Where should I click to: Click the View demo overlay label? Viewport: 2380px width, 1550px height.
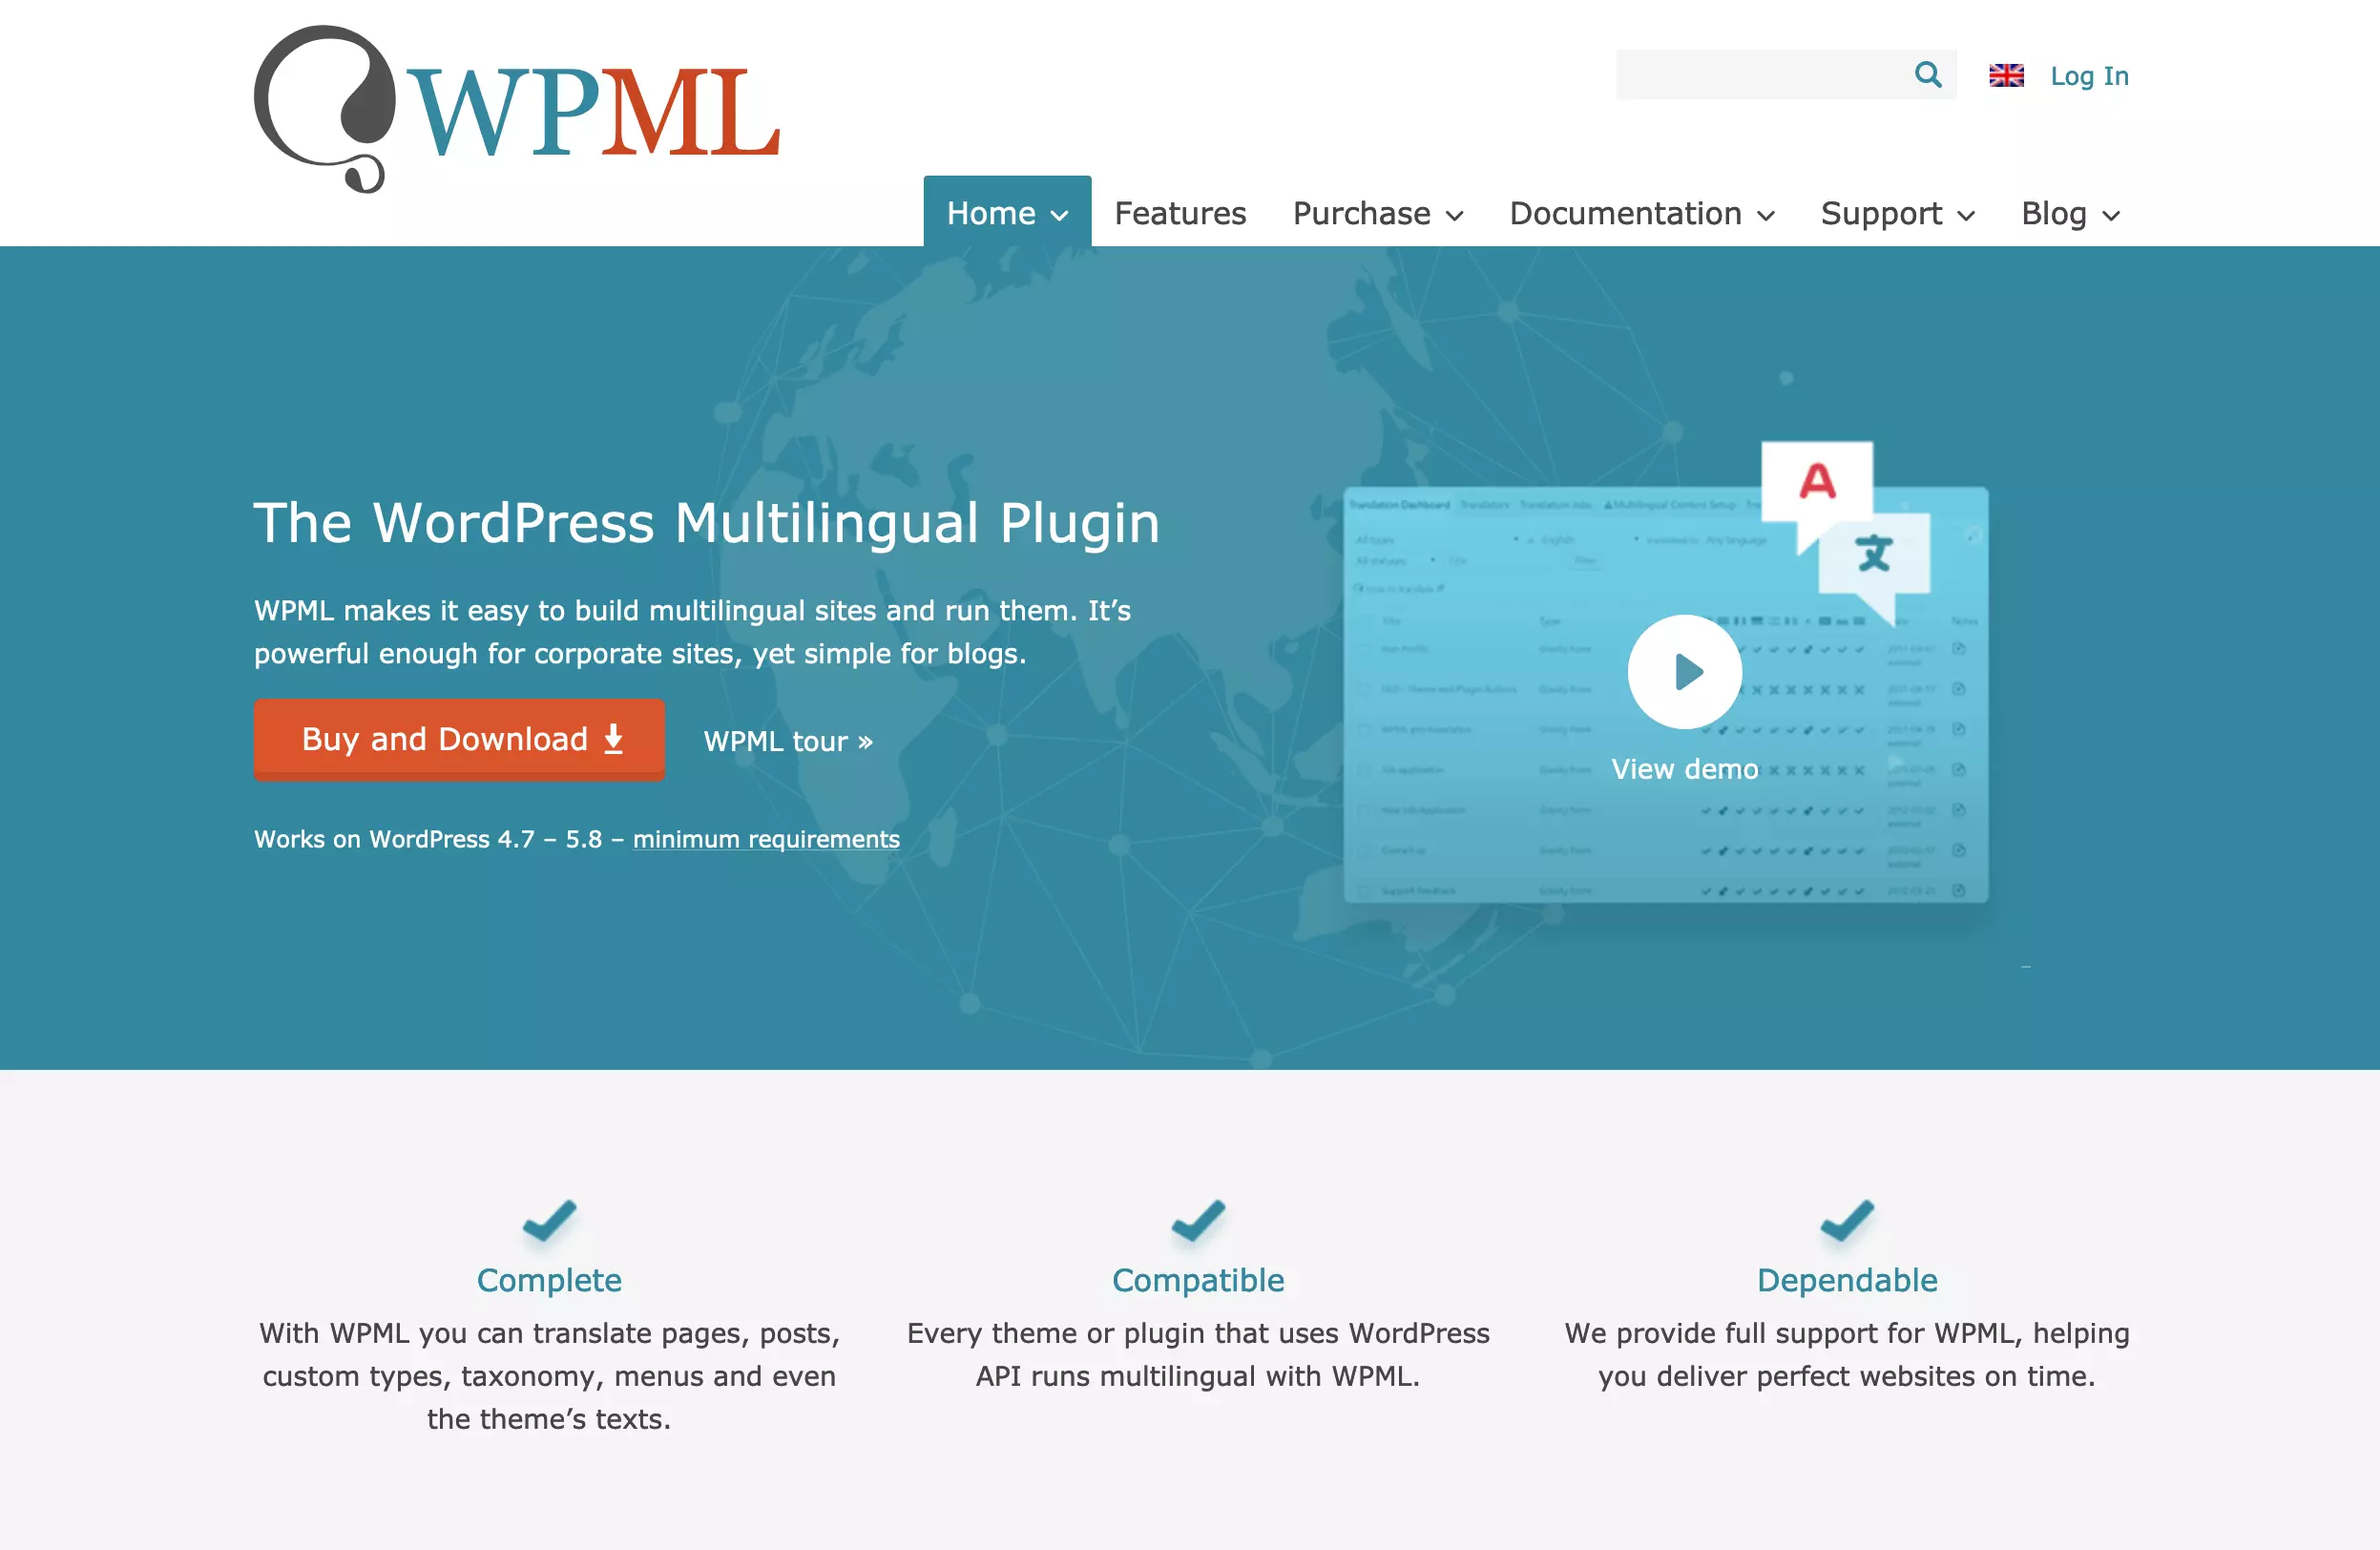[1684, 767]
